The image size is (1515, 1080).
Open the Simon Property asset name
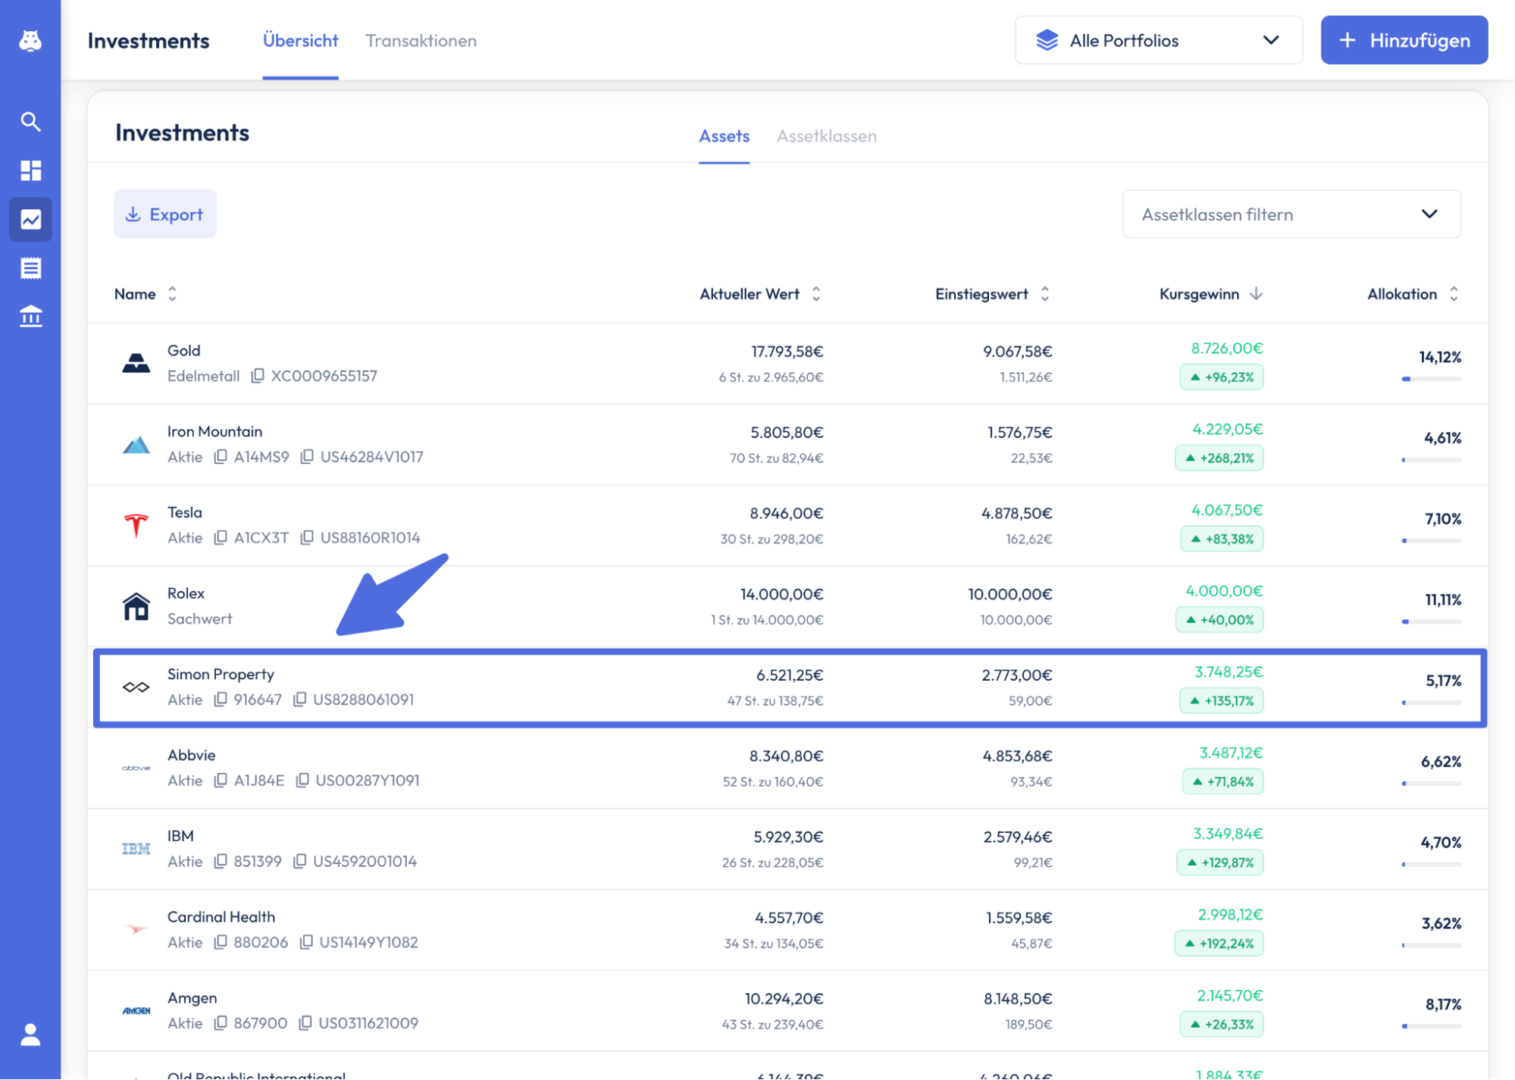(x=221, y=674)
